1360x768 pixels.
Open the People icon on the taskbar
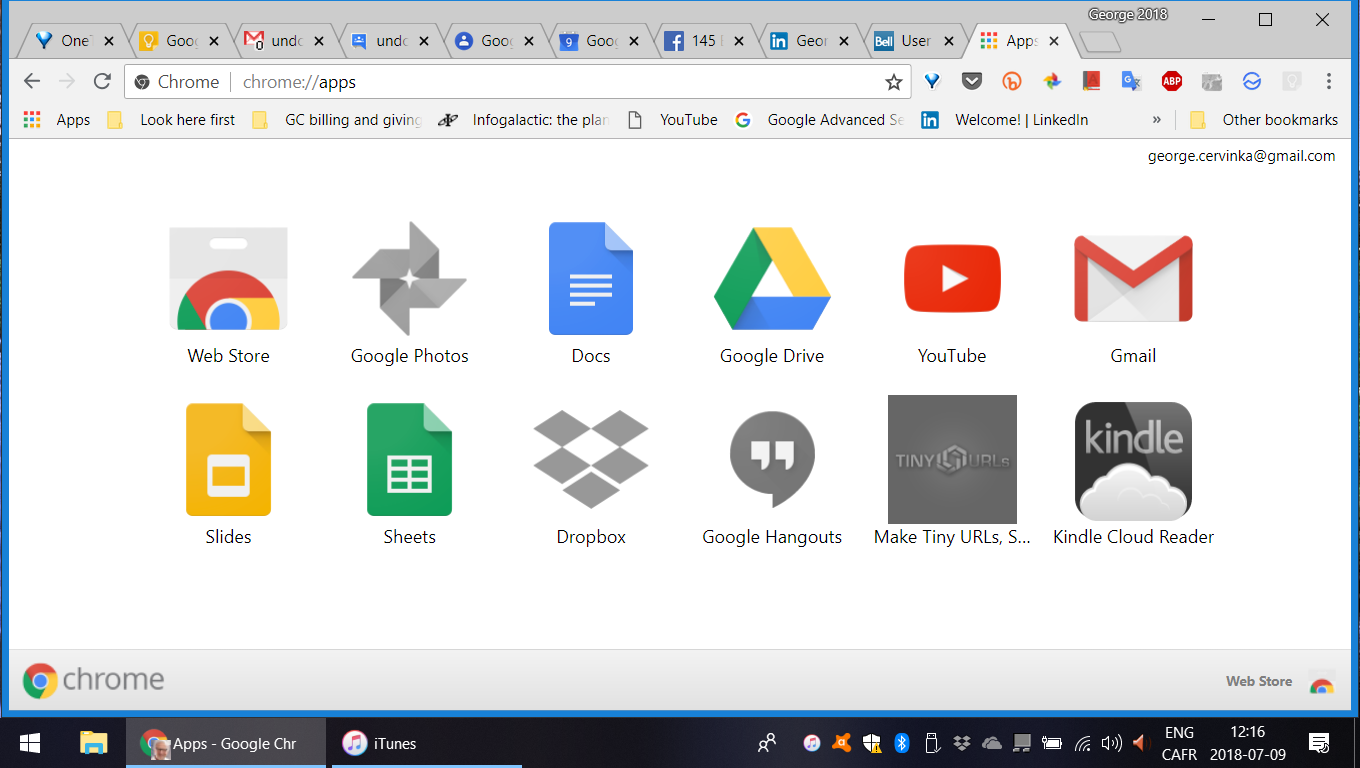click(x=767, y=743)
